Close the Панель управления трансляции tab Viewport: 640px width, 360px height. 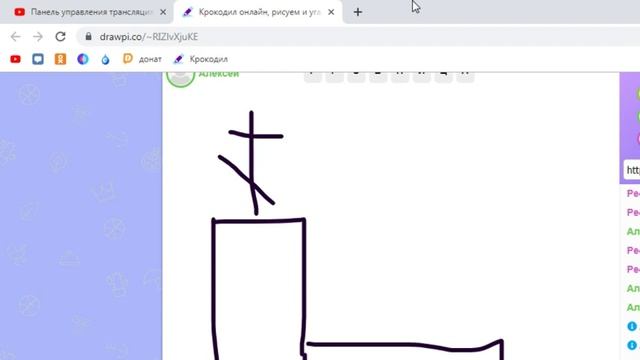(163, 12)
